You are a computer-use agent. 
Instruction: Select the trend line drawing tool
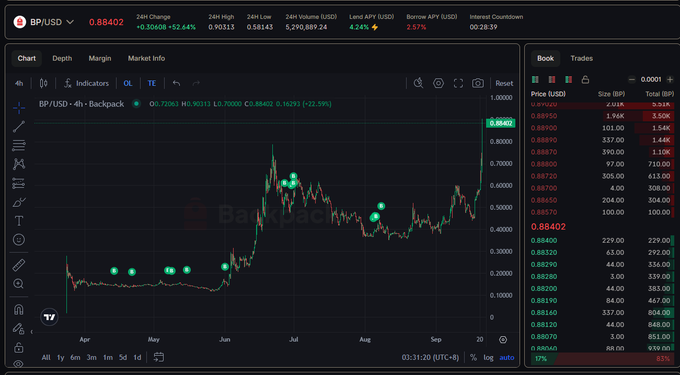pos(19,127)
